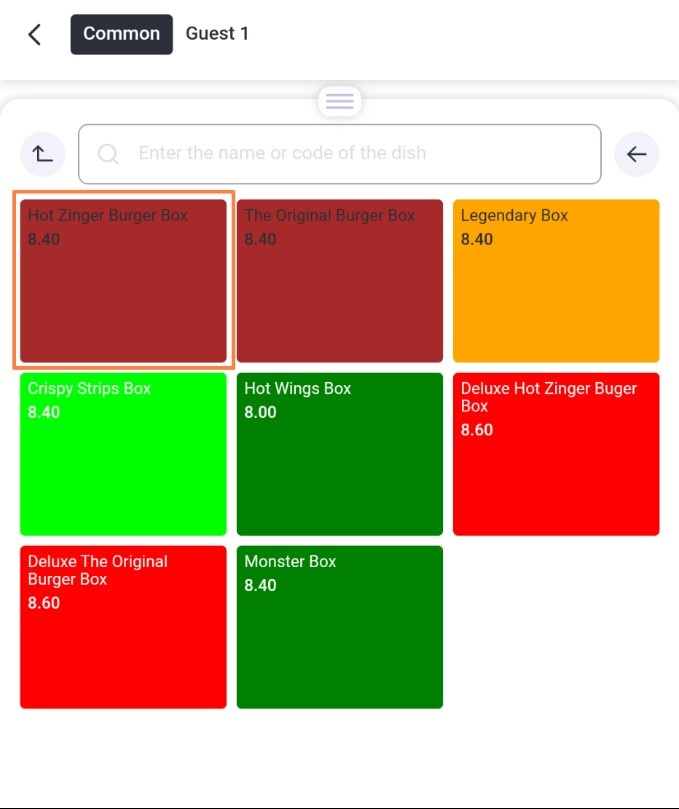Viewport: 679px width, 809px height.
Task: Go back with the chevron arrow
Action: (35, 35)
